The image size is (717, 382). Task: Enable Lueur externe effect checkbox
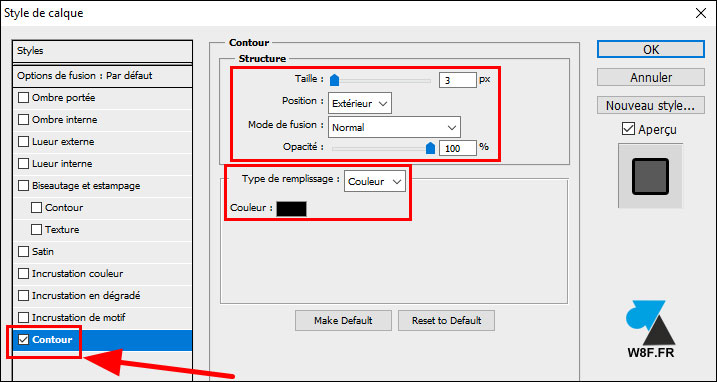23,142
